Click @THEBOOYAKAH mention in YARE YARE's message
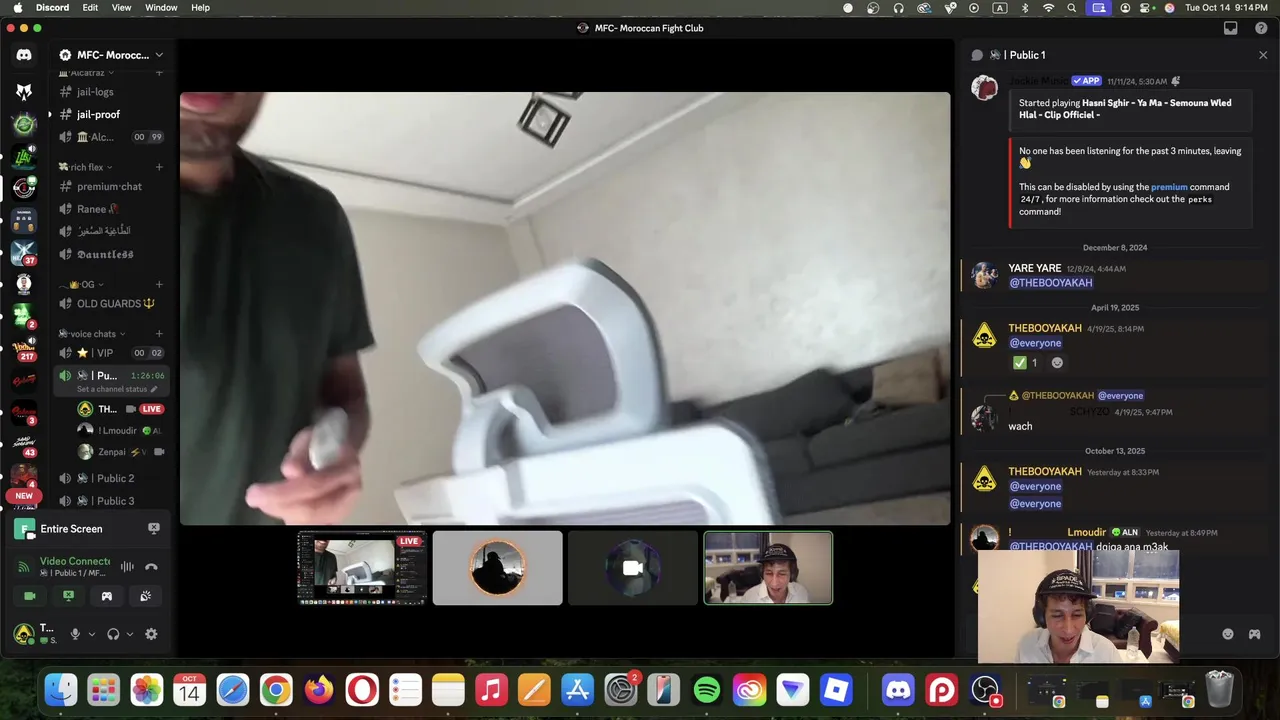1280x720 pixels. click(1050, 283)
